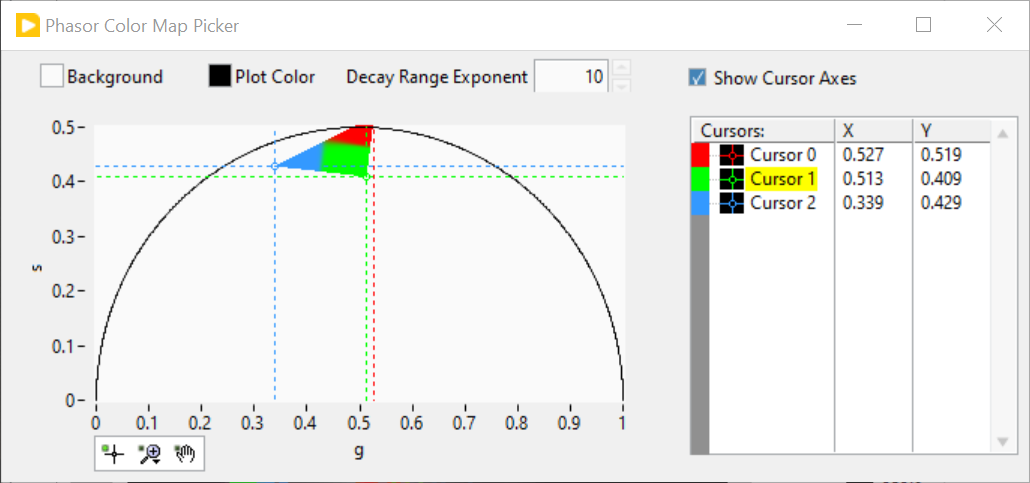Click the Decay Range Exponent label
Viewport: 1030px width, 483px height.
[x=437, y=77]
